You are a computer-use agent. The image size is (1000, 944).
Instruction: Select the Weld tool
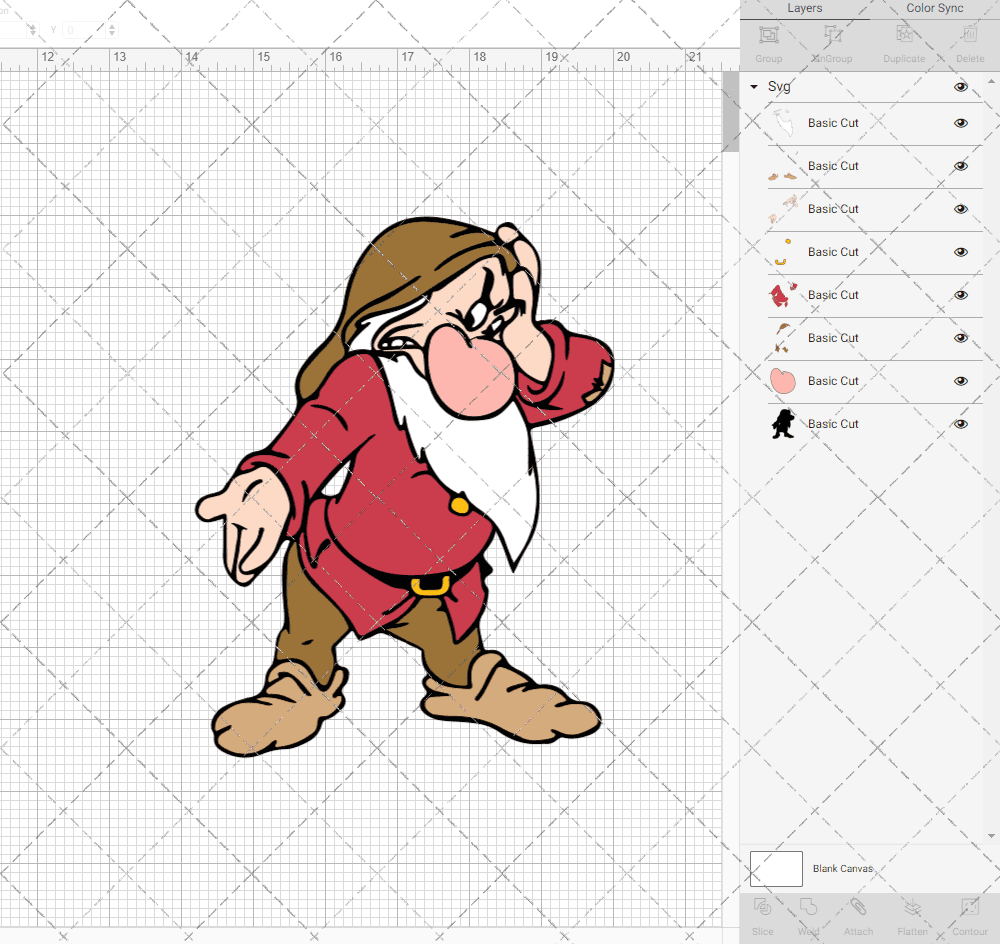808,907
